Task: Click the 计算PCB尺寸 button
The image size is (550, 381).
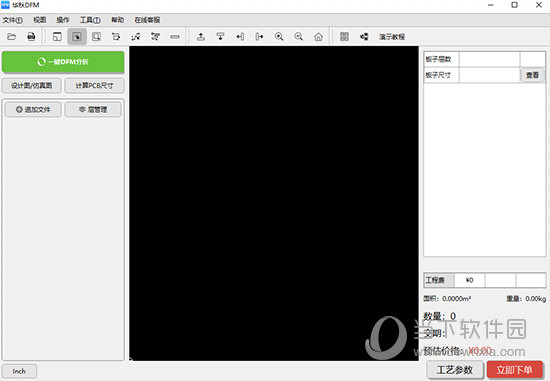Action: (x=94, y=85)
